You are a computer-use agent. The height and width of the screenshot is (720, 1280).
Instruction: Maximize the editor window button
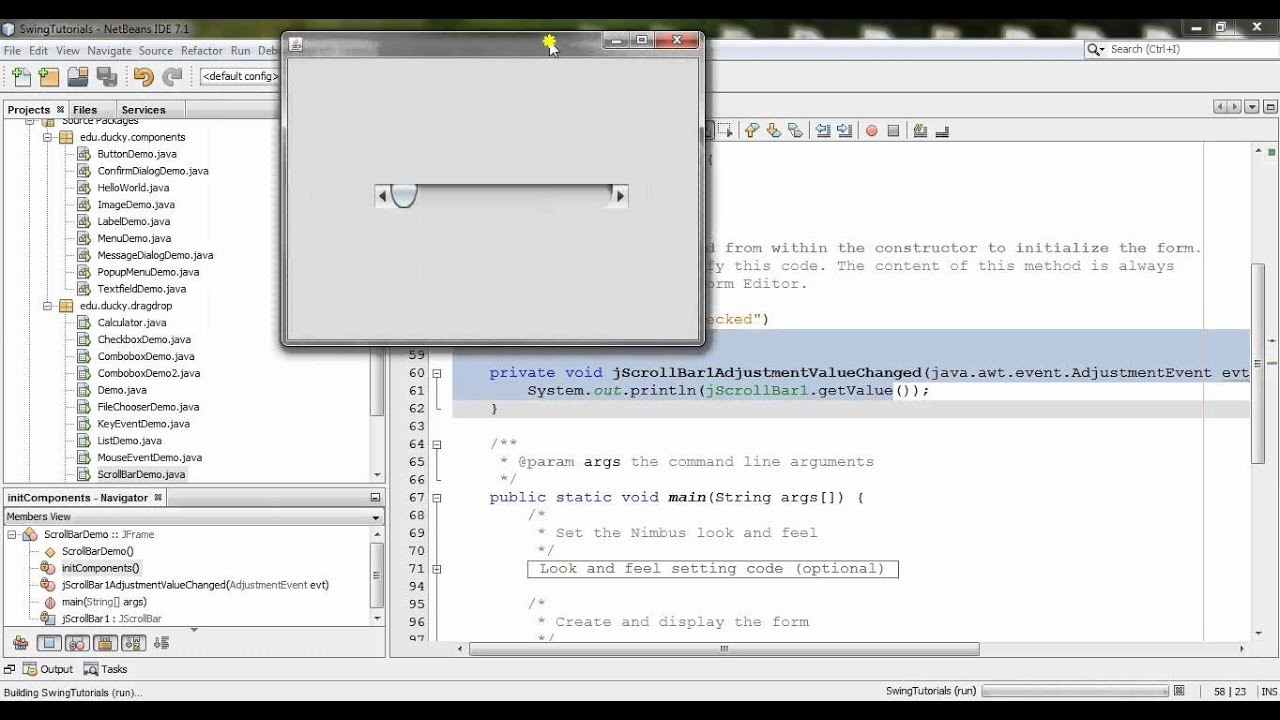click(x=1270, y=107)
